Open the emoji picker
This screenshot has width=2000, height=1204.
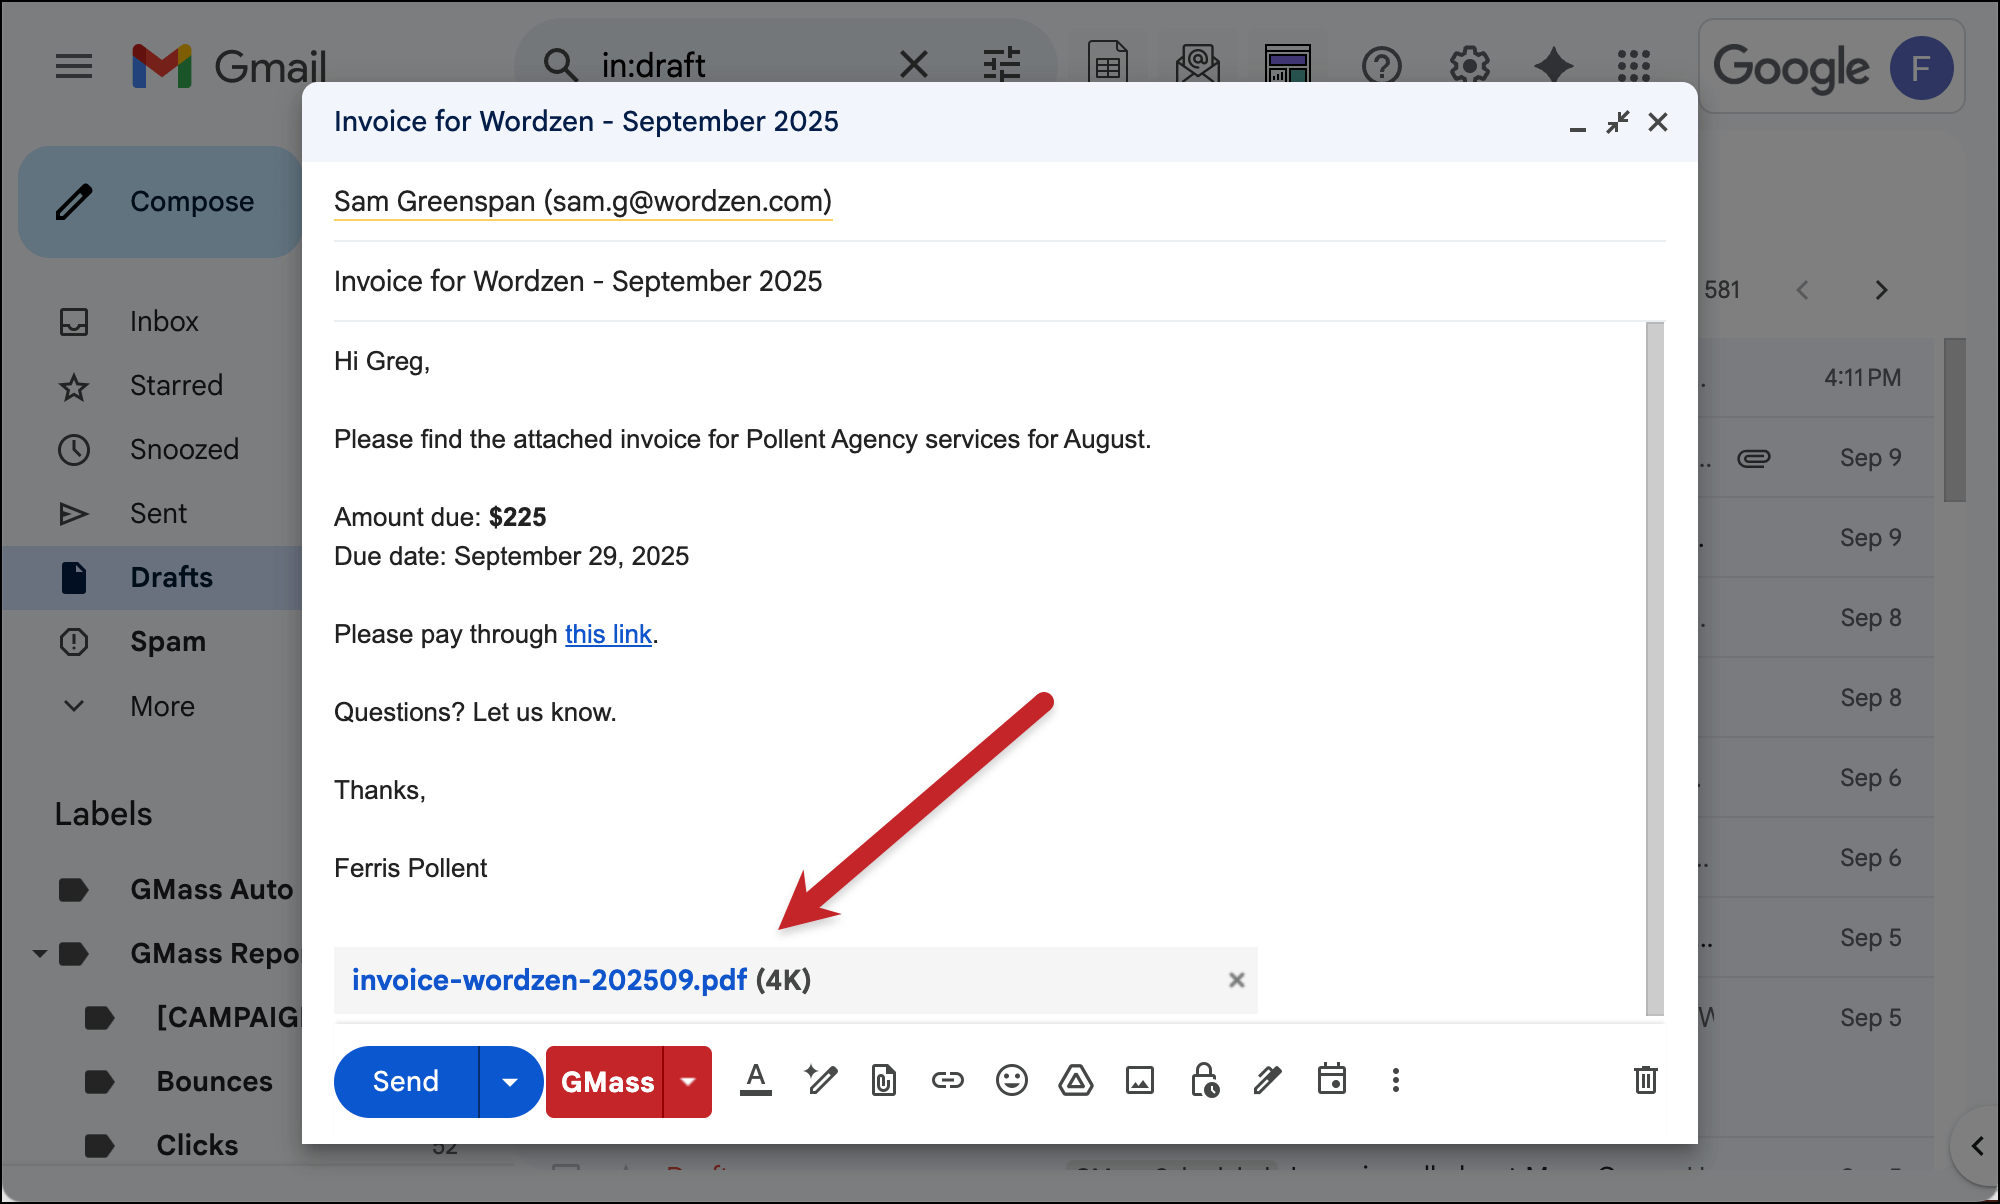click(x=1011, y=1080)
